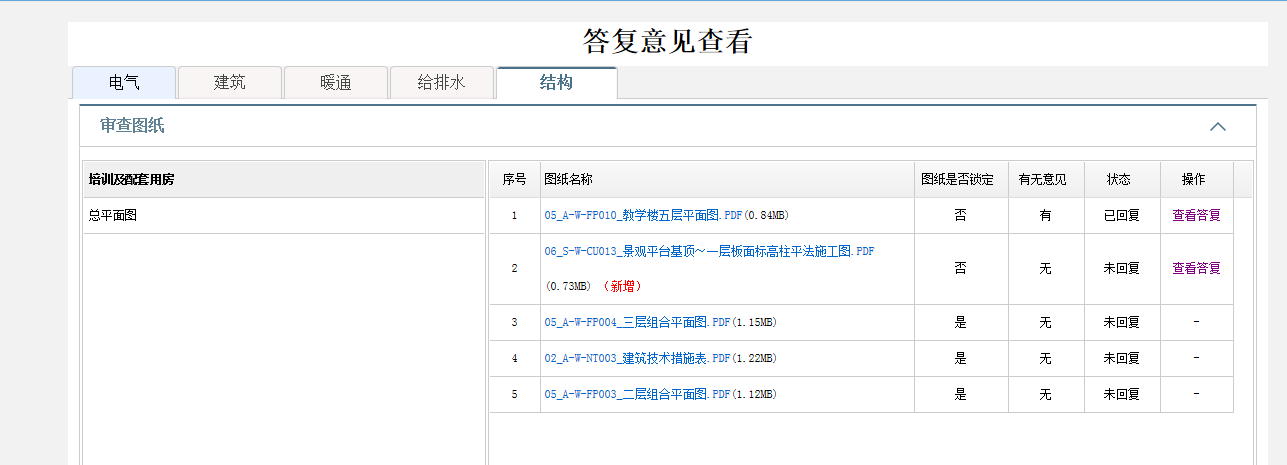Select the 给排水 tab
This screenshot has height=465, width=1287.
[441, 83]
